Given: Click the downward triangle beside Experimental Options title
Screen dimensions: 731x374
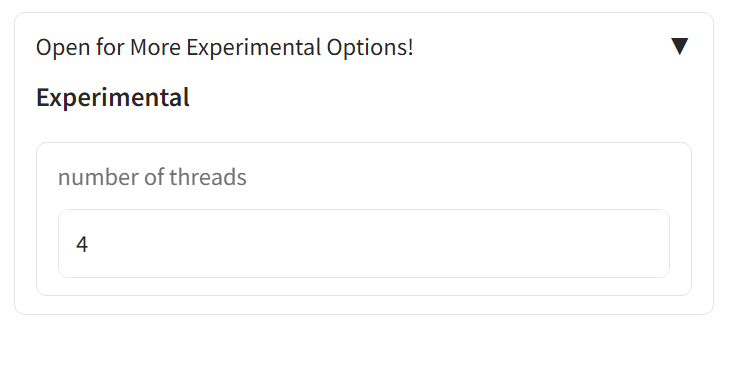Looking at the screenshot, I should pos(679,46).
